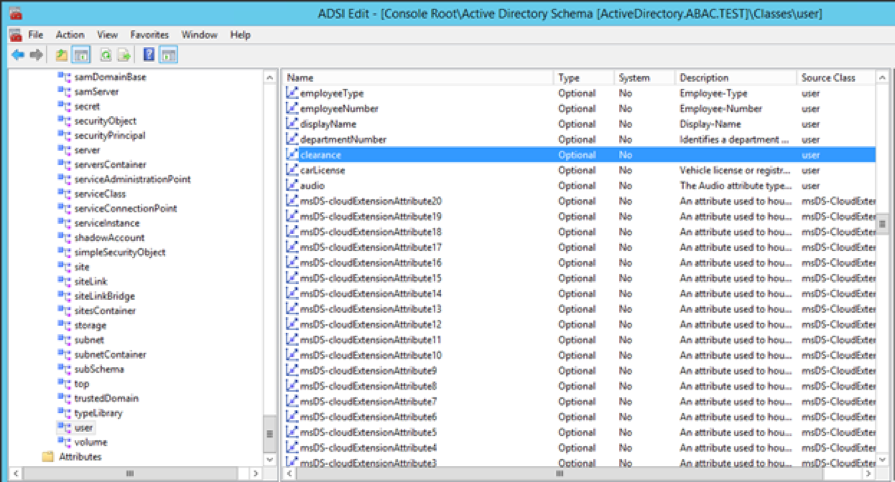This screenshot has width=895, height=482.
Task: Click the Back arrow toolbar icon
Action: (18, 55)
